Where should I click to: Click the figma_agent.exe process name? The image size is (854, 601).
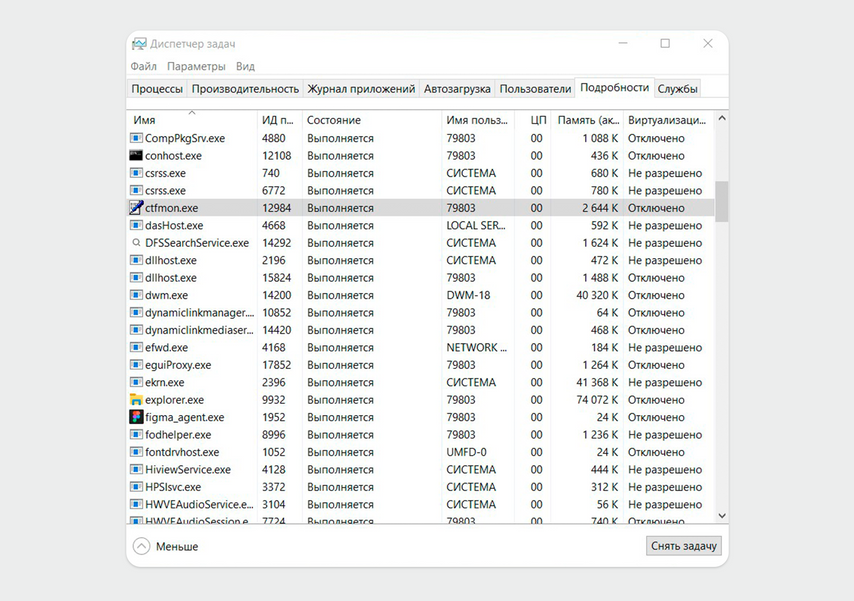pyautogui.click(x=185, y=417)
